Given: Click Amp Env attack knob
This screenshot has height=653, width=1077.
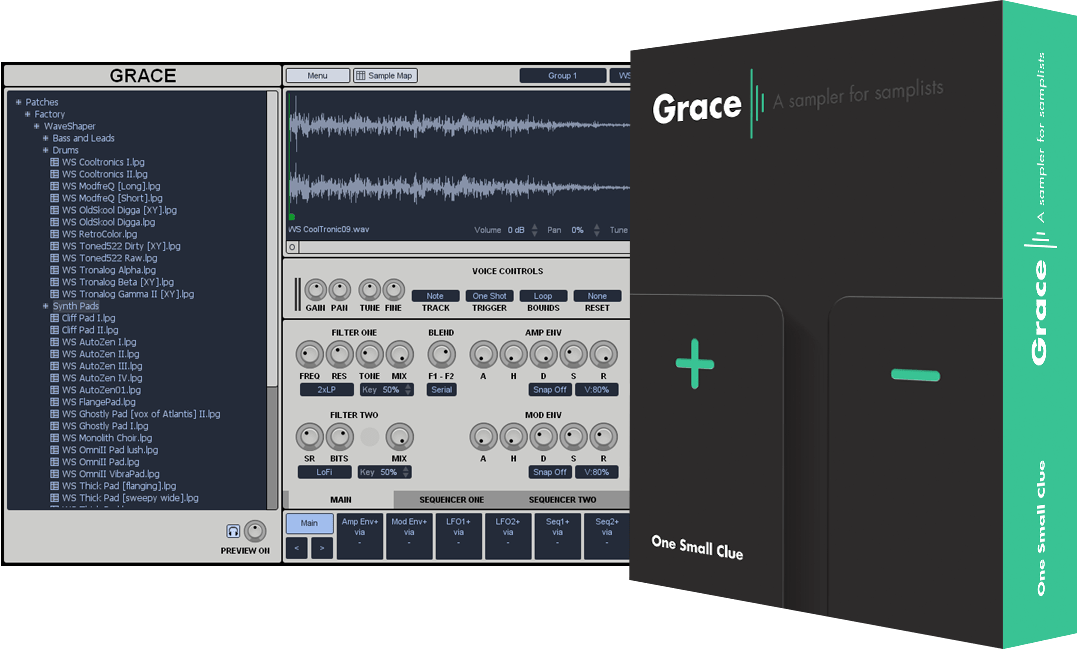Looking at the screenshot, I should tap(483, 355).
